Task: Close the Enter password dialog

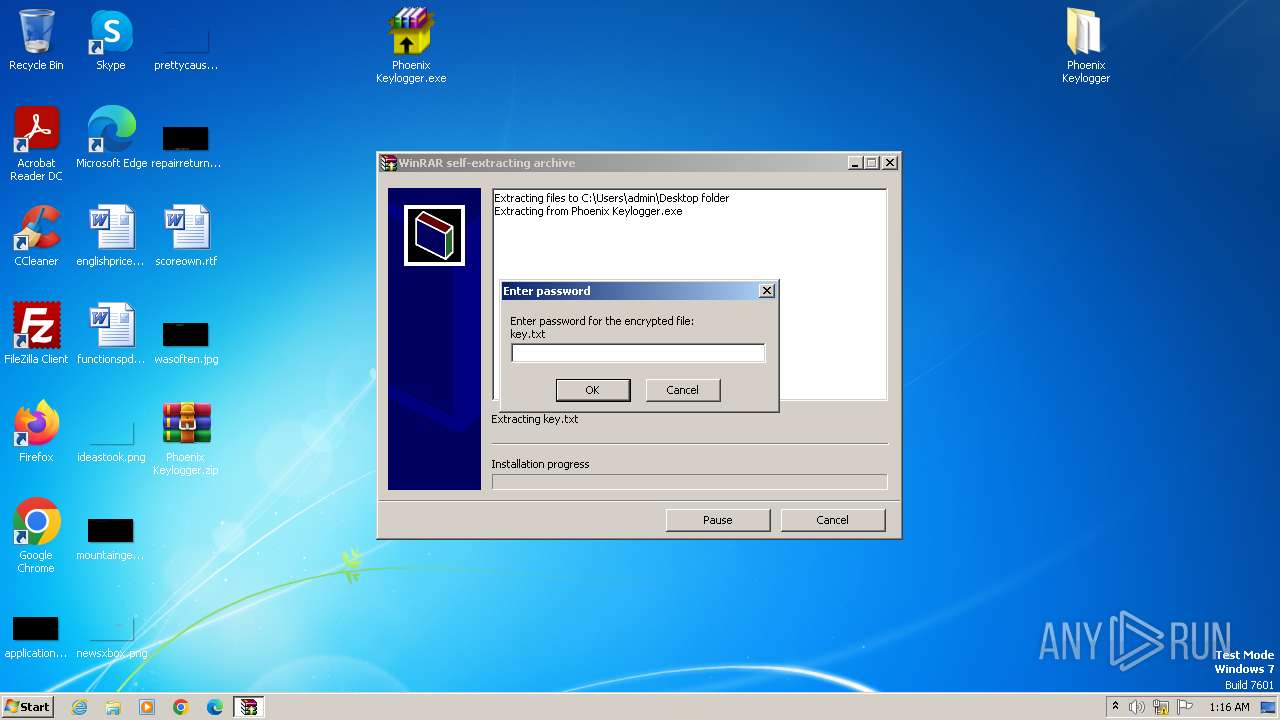Action: coord(767,291)
